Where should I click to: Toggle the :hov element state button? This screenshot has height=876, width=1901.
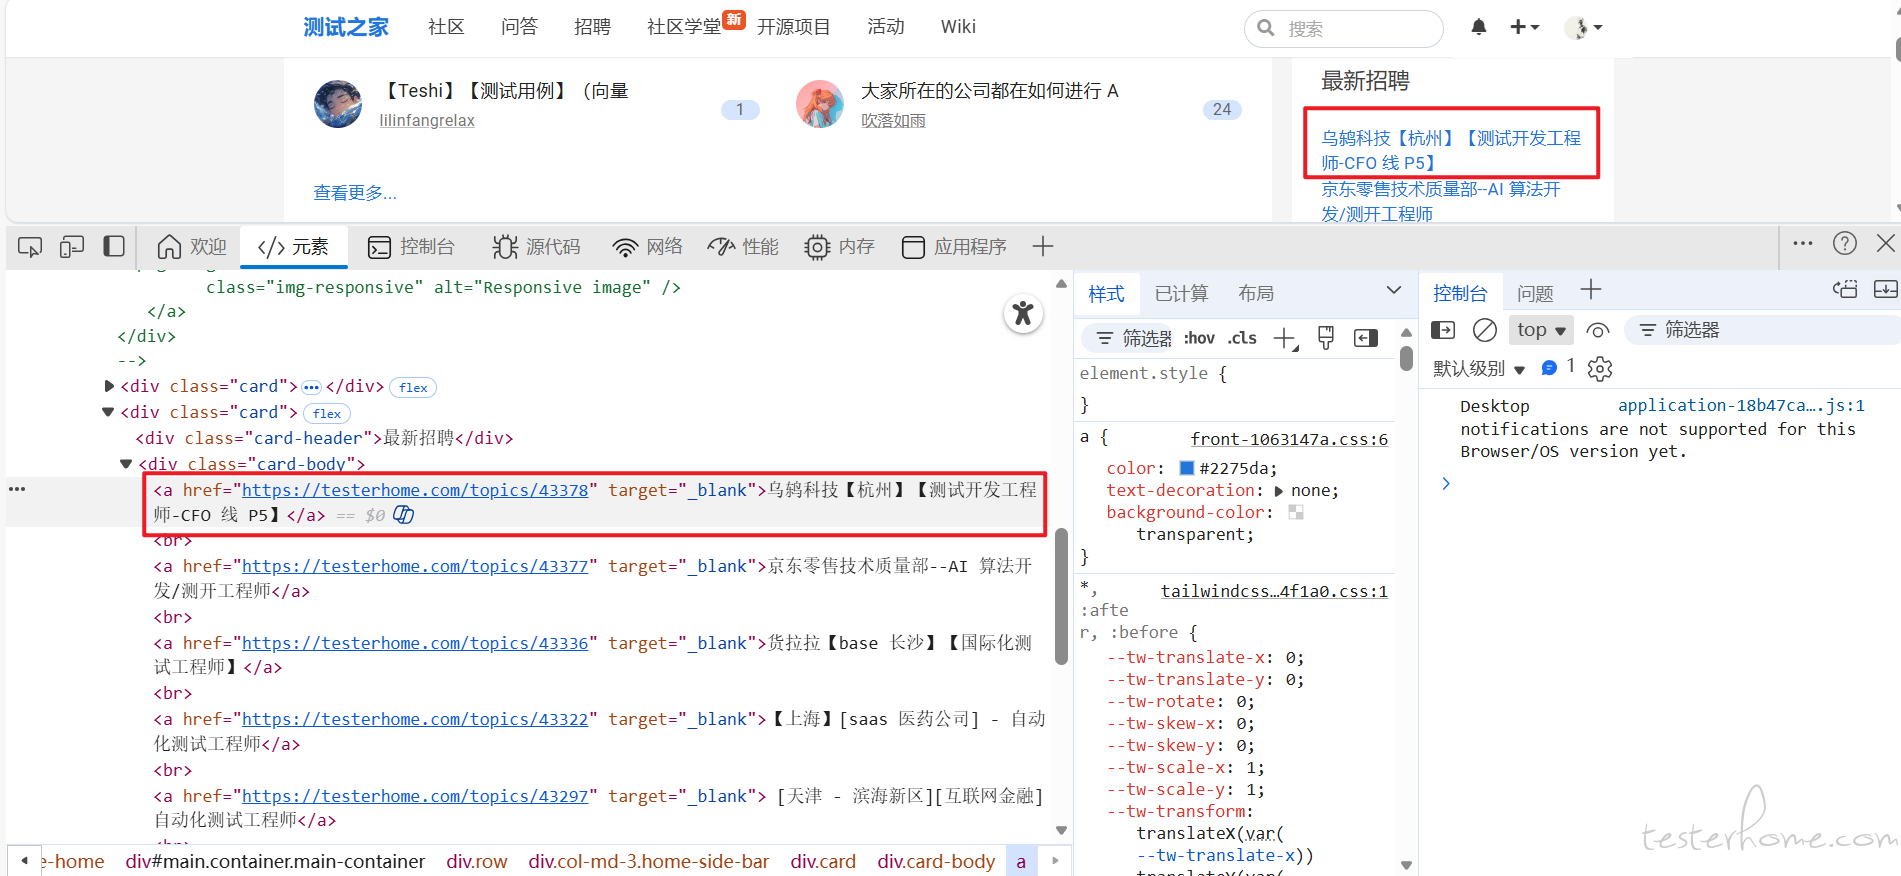1199,338
